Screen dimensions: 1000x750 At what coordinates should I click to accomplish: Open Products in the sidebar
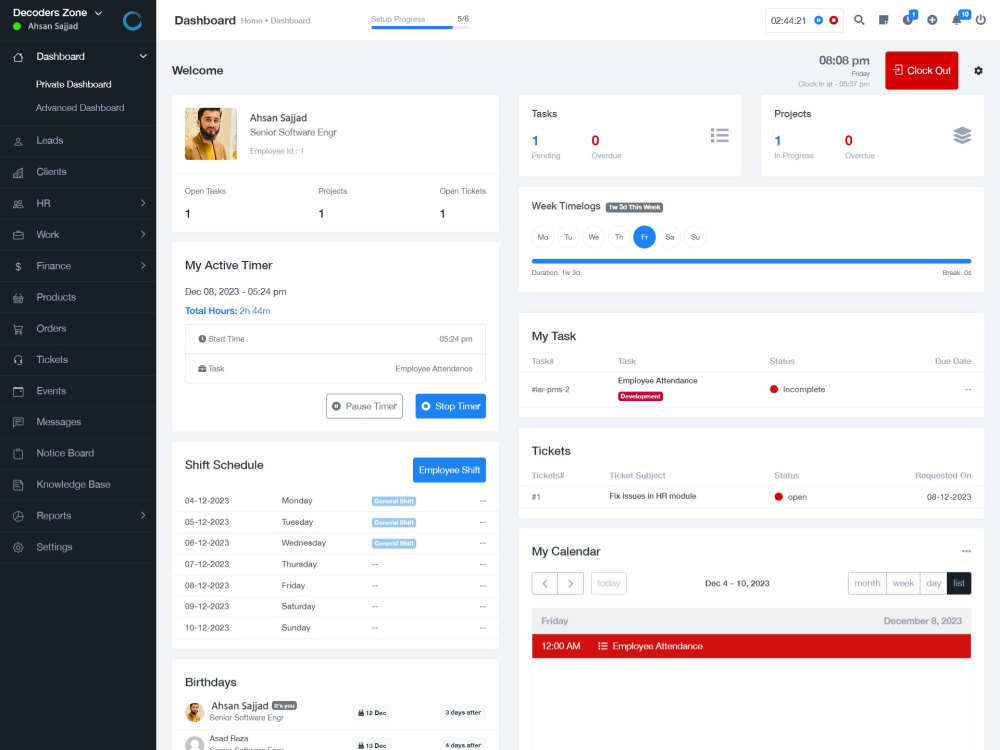[x=78, y=297]
